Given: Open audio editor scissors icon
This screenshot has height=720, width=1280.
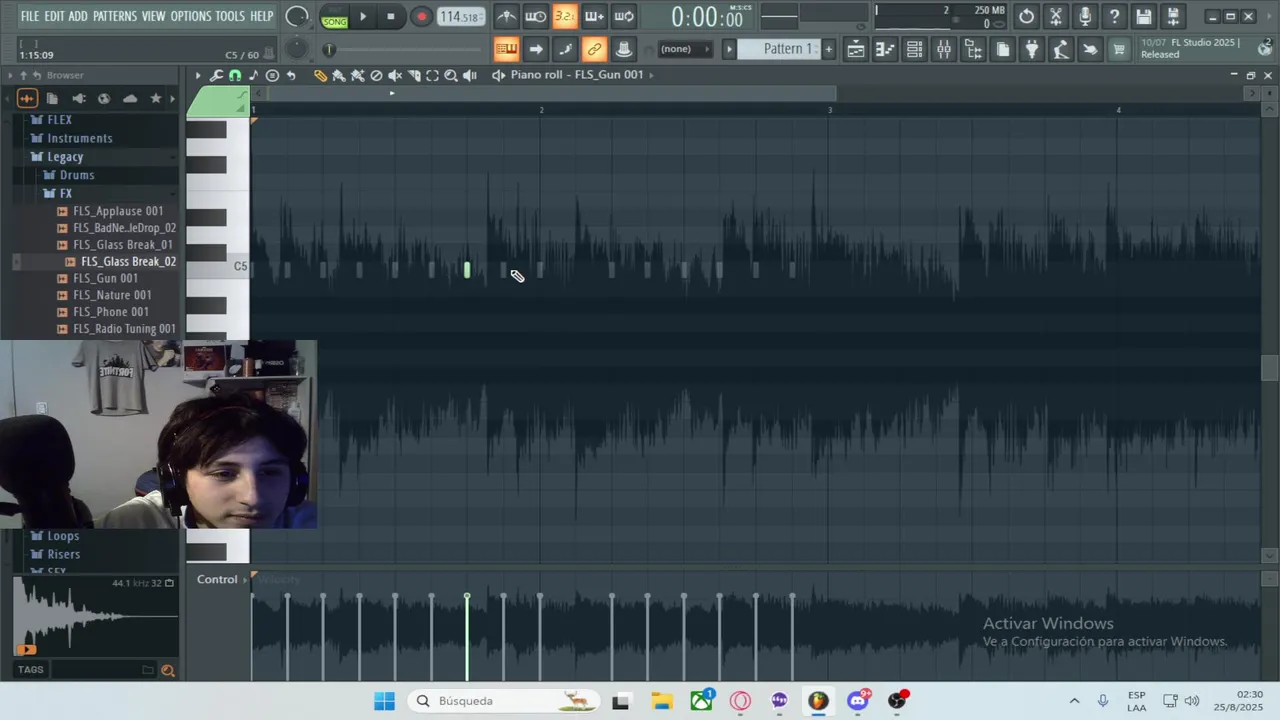Looking at the screenshot, I should pos(1056,16).
